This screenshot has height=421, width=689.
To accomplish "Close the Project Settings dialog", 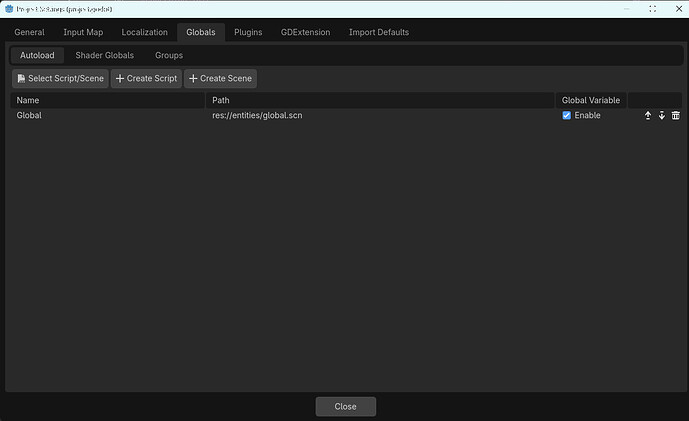I will pyautogui.click(x=346, y=406).
